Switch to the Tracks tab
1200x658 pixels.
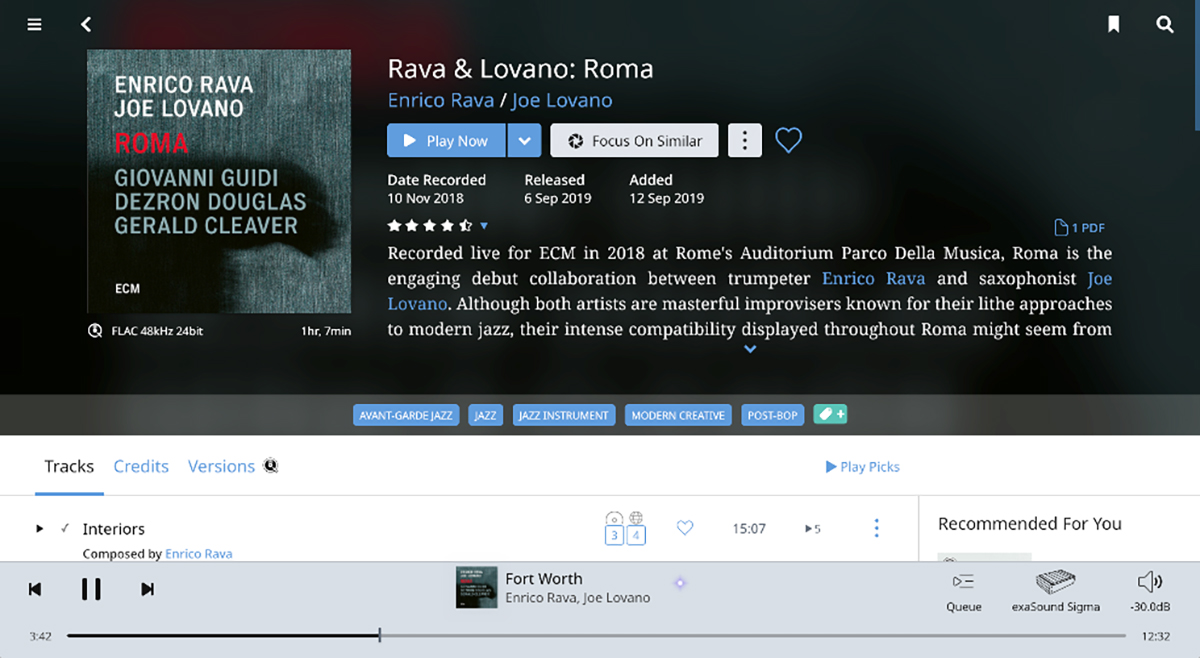(69, 466)
